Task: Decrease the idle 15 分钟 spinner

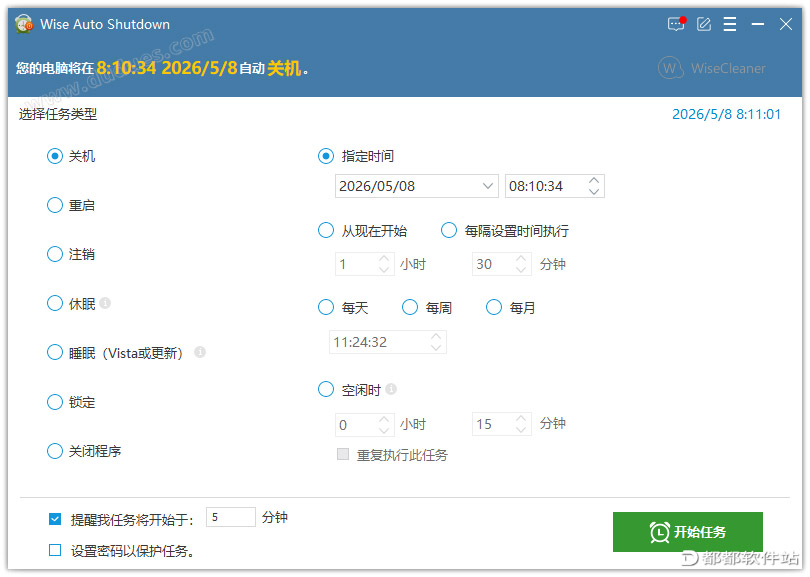Action: tap(521, 430)
